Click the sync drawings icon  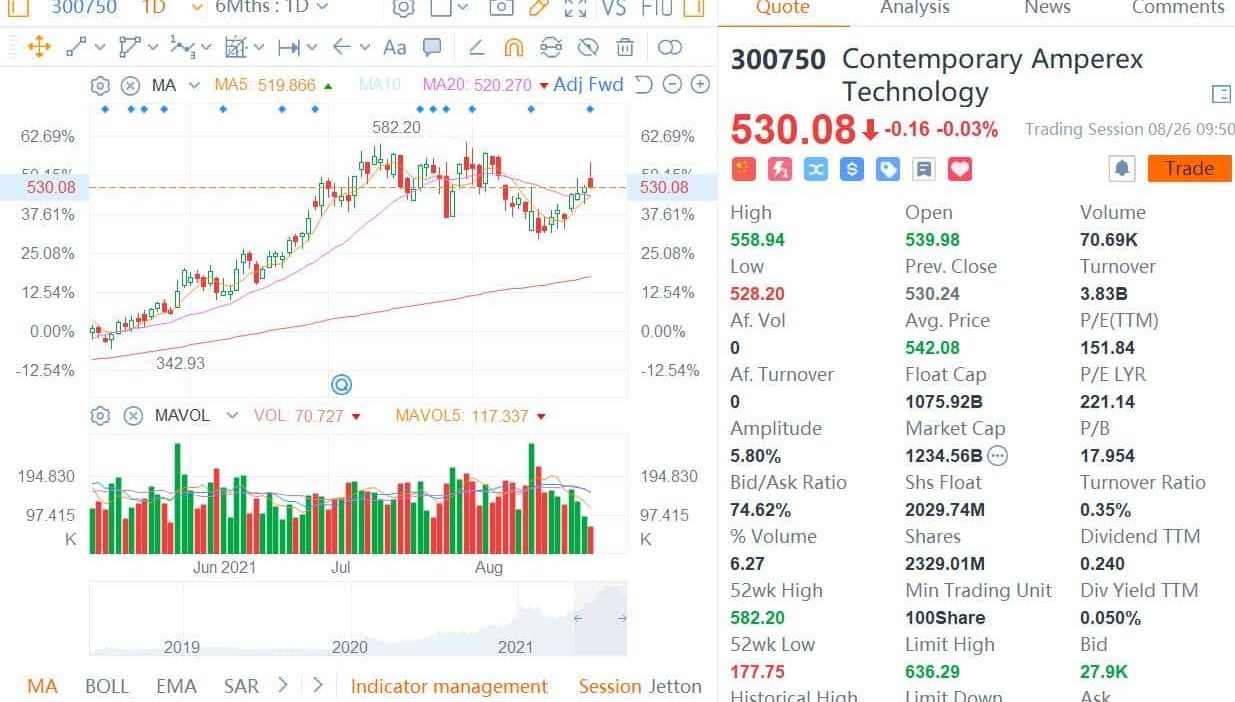(x=551, y=47)
